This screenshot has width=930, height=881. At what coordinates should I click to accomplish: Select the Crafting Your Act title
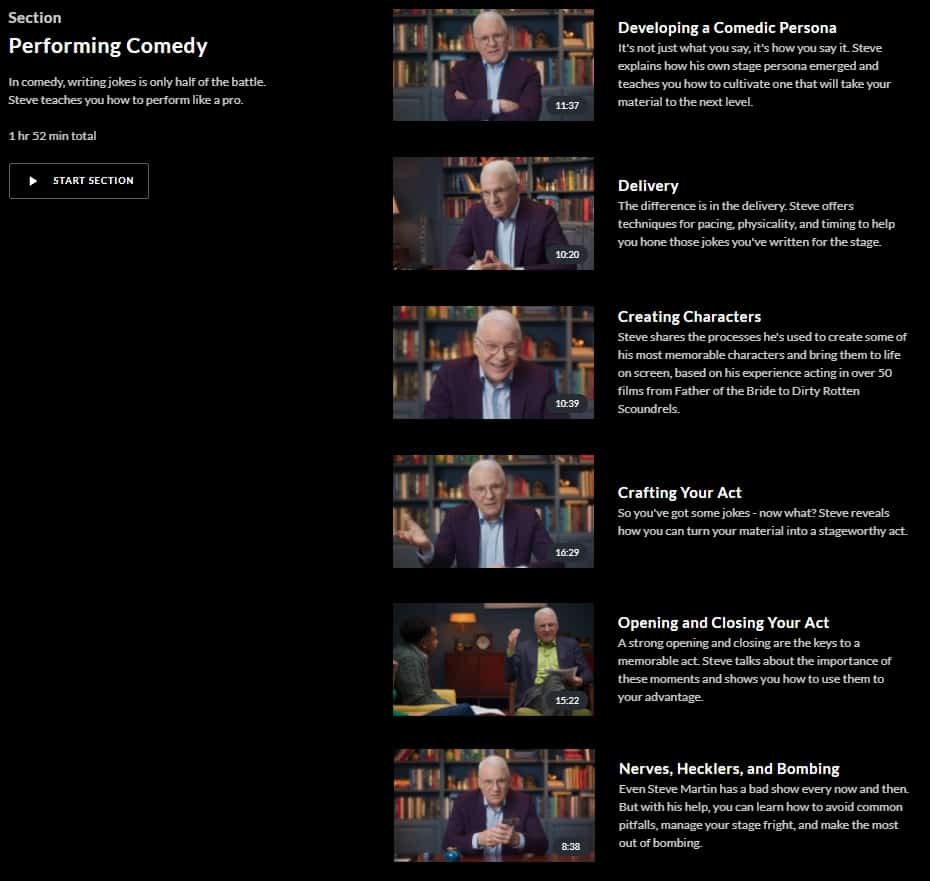(x=680, y=492)
